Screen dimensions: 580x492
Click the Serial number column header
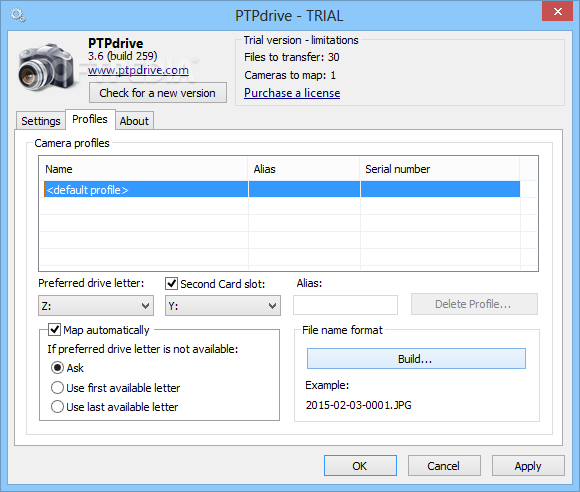tap(440, 169)
